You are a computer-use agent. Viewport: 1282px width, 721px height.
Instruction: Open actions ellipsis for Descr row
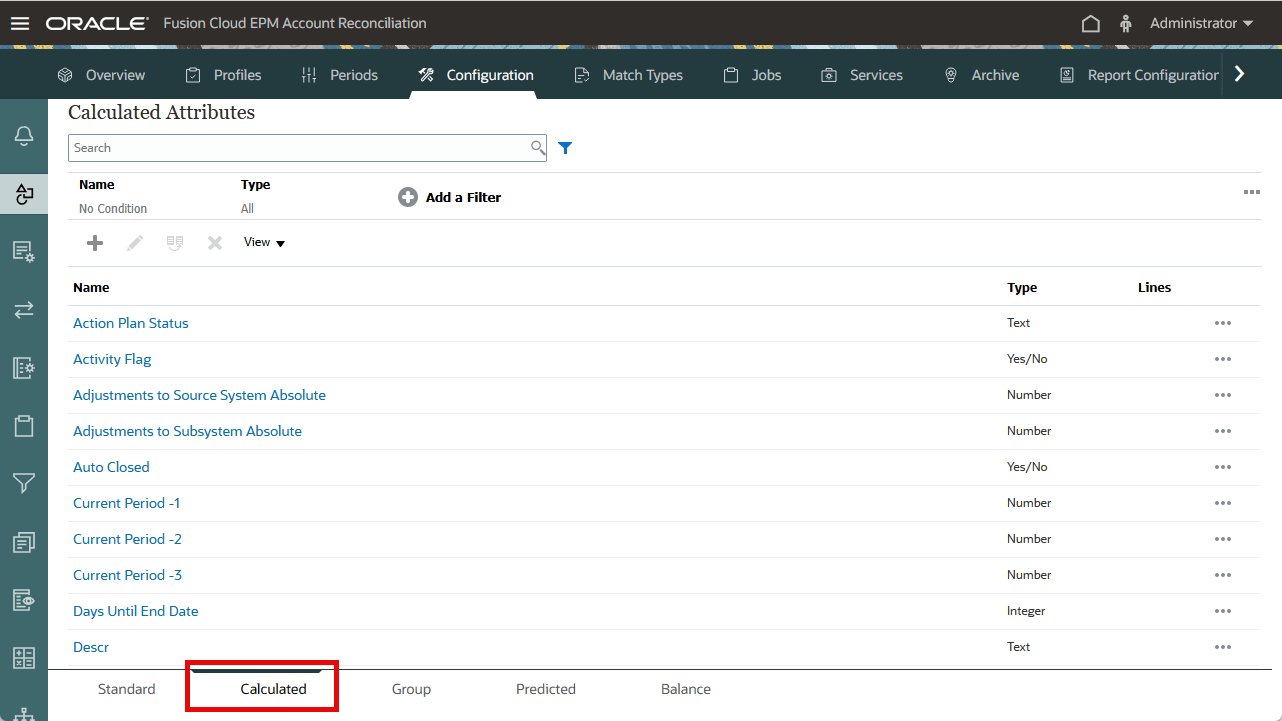click(1222, 647)
